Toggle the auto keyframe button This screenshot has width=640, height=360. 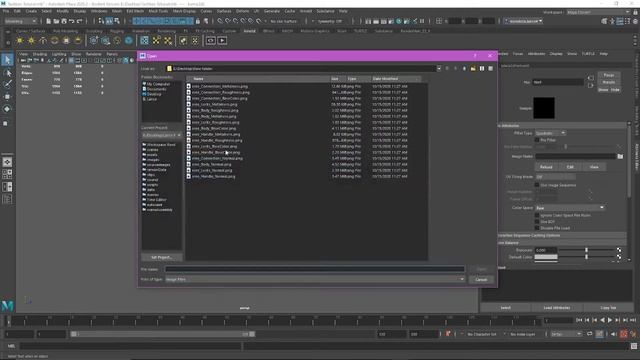click(x=624, y=334)
